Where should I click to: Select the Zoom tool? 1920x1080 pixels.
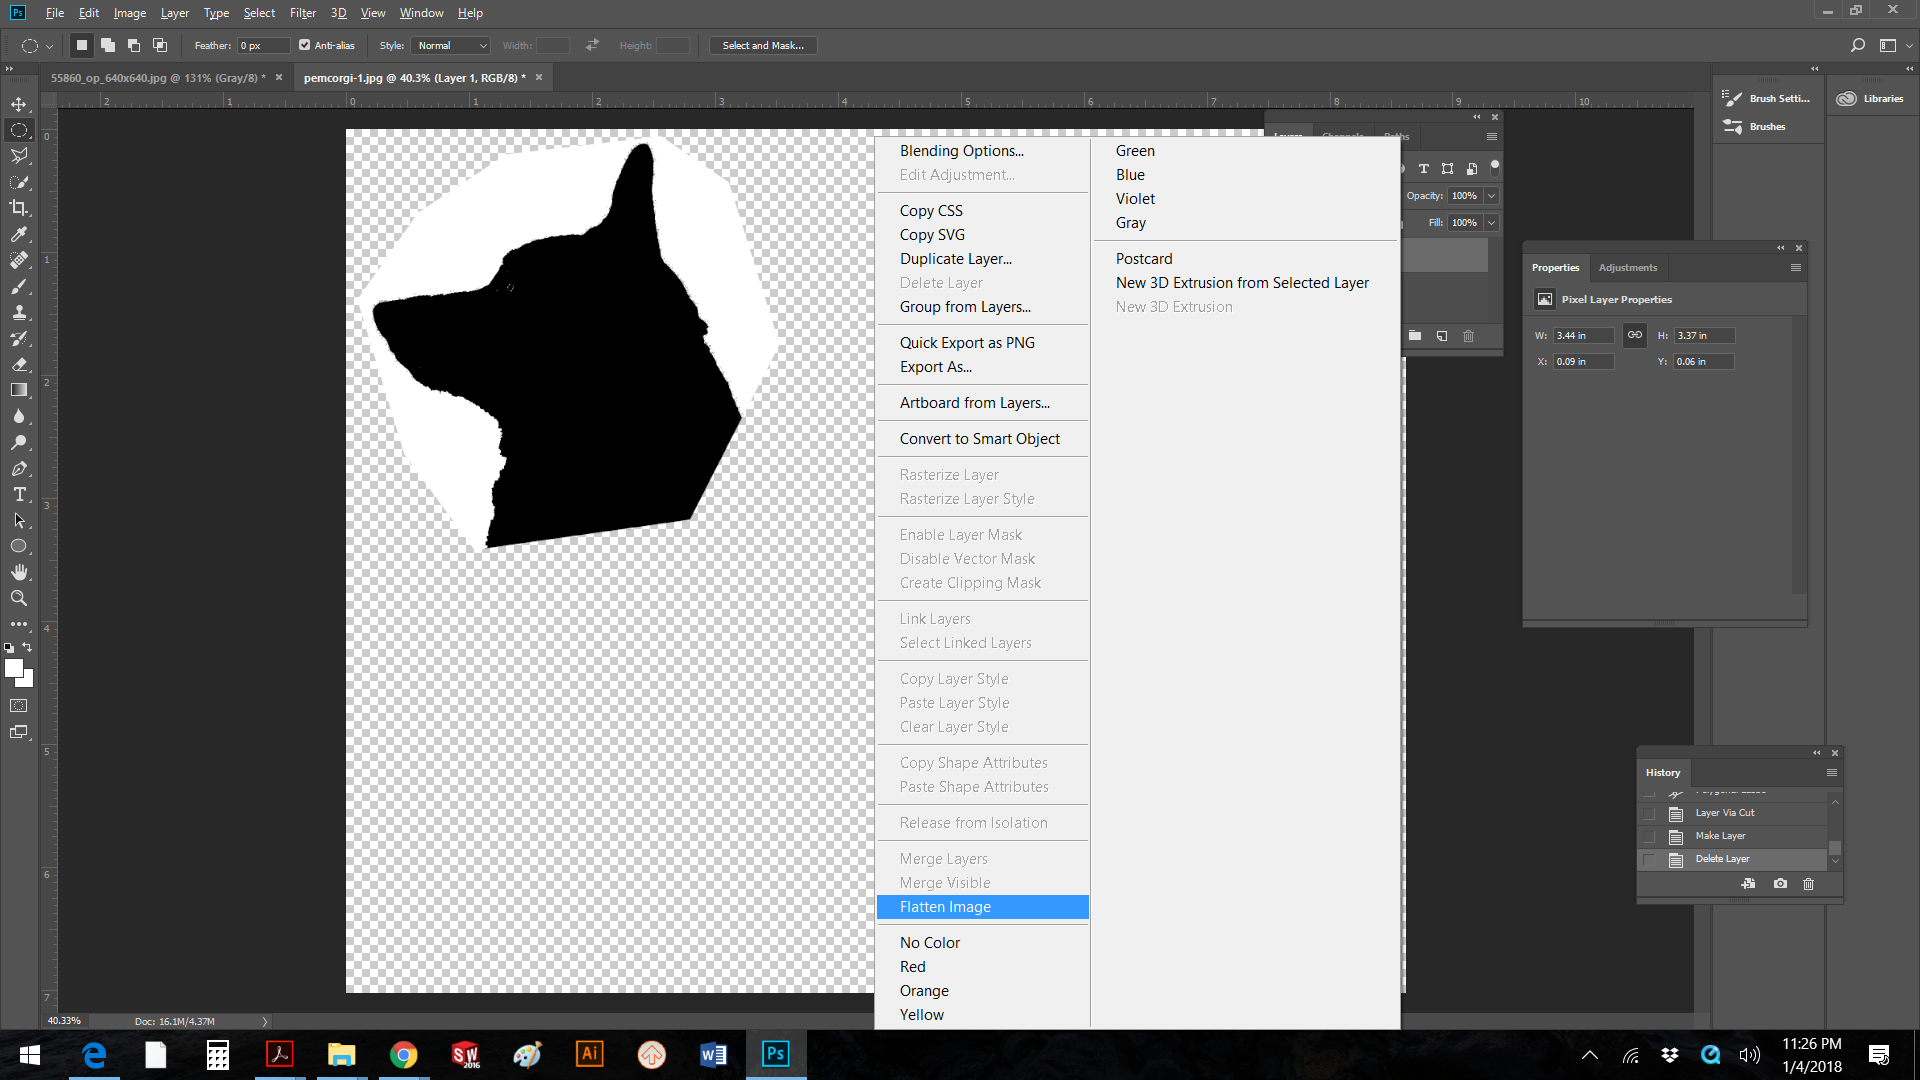coord(19,598)
